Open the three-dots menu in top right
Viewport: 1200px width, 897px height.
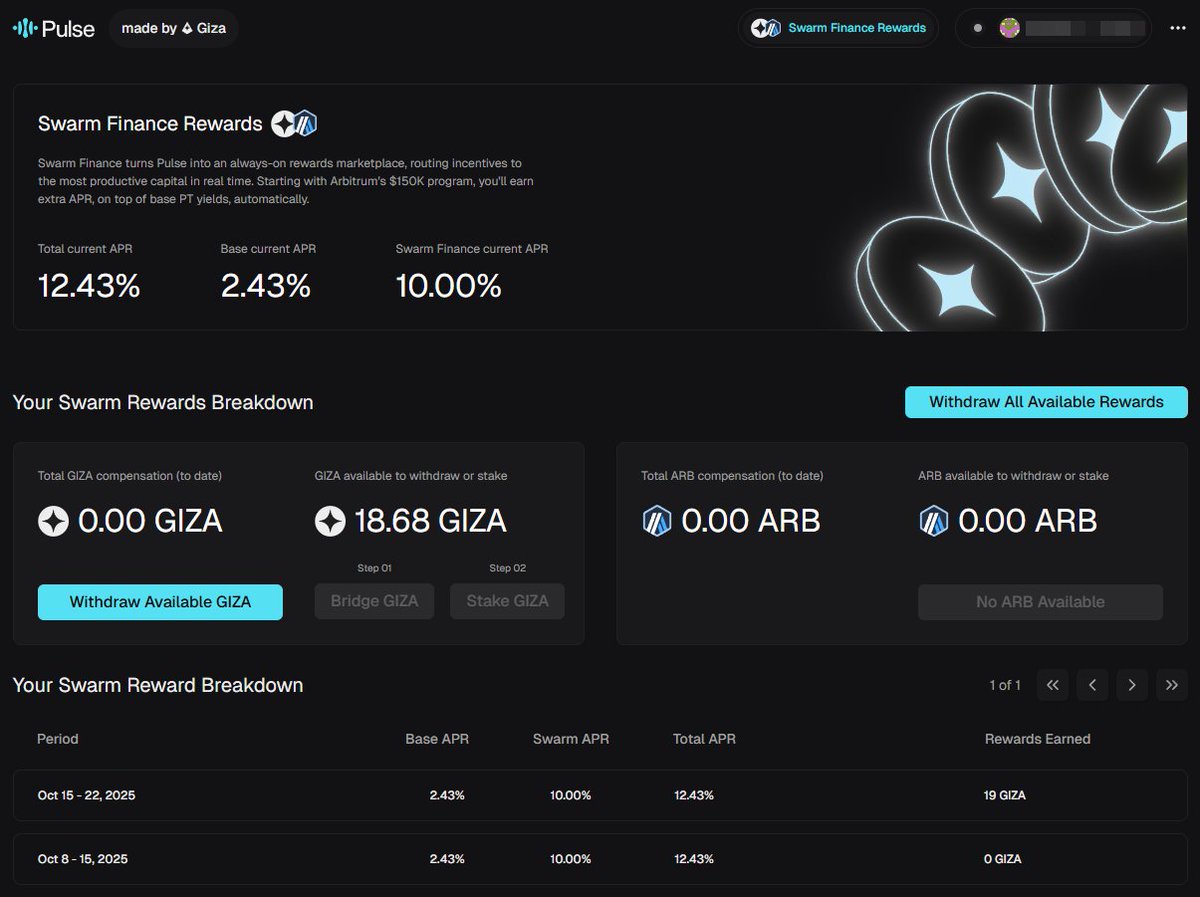coord(1177,28)
